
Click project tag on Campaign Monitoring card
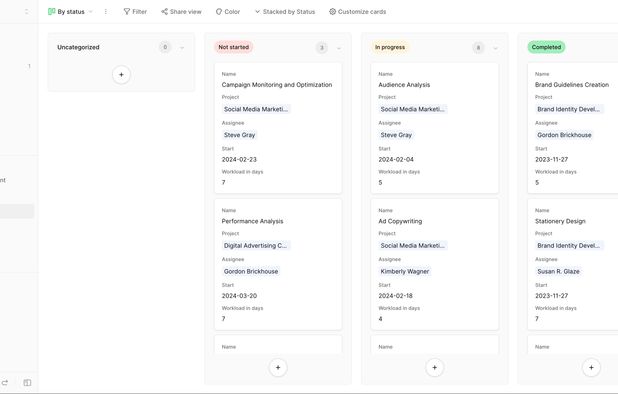[256, 109]
